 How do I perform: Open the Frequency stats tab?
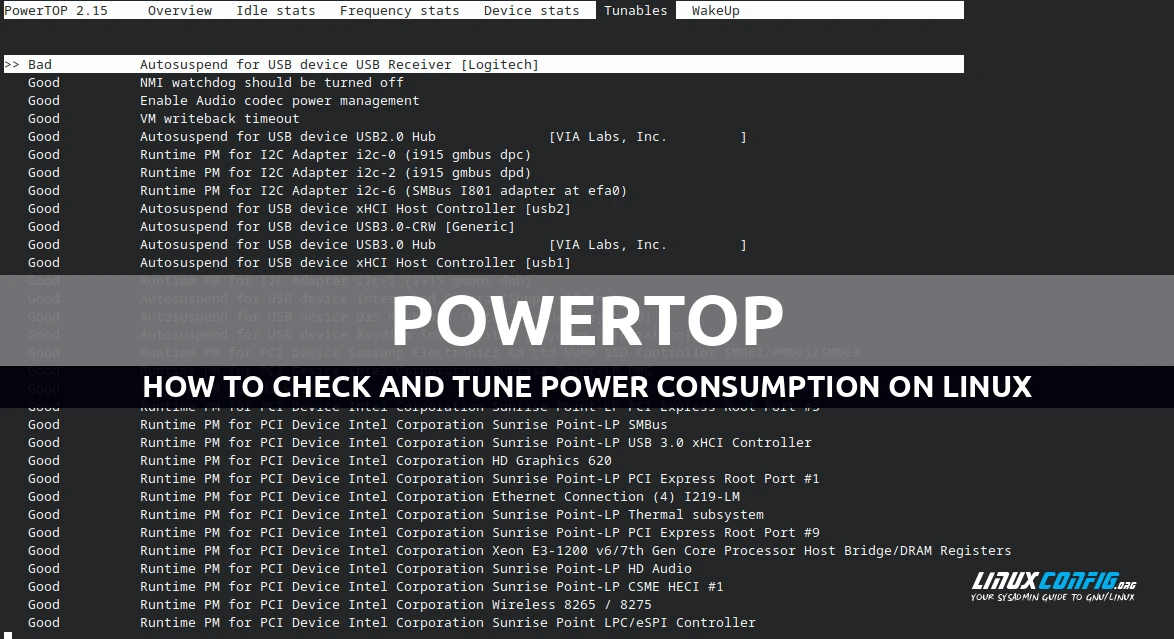399,10
